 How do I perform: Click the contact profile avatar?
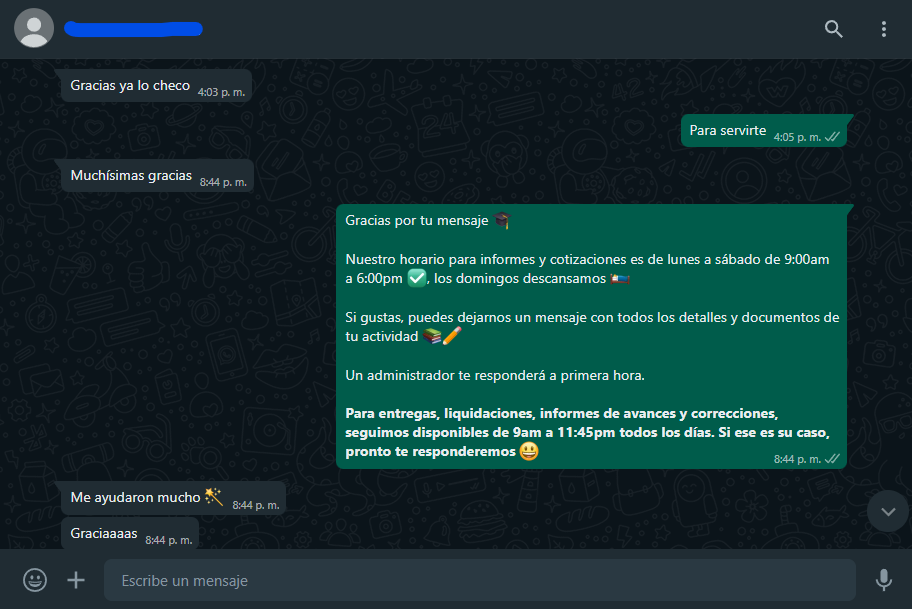point(34,28)
